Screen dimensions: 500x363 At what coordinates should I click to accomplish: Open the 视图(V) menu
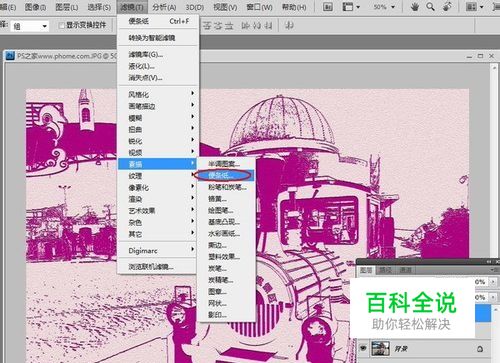point(225,7)
